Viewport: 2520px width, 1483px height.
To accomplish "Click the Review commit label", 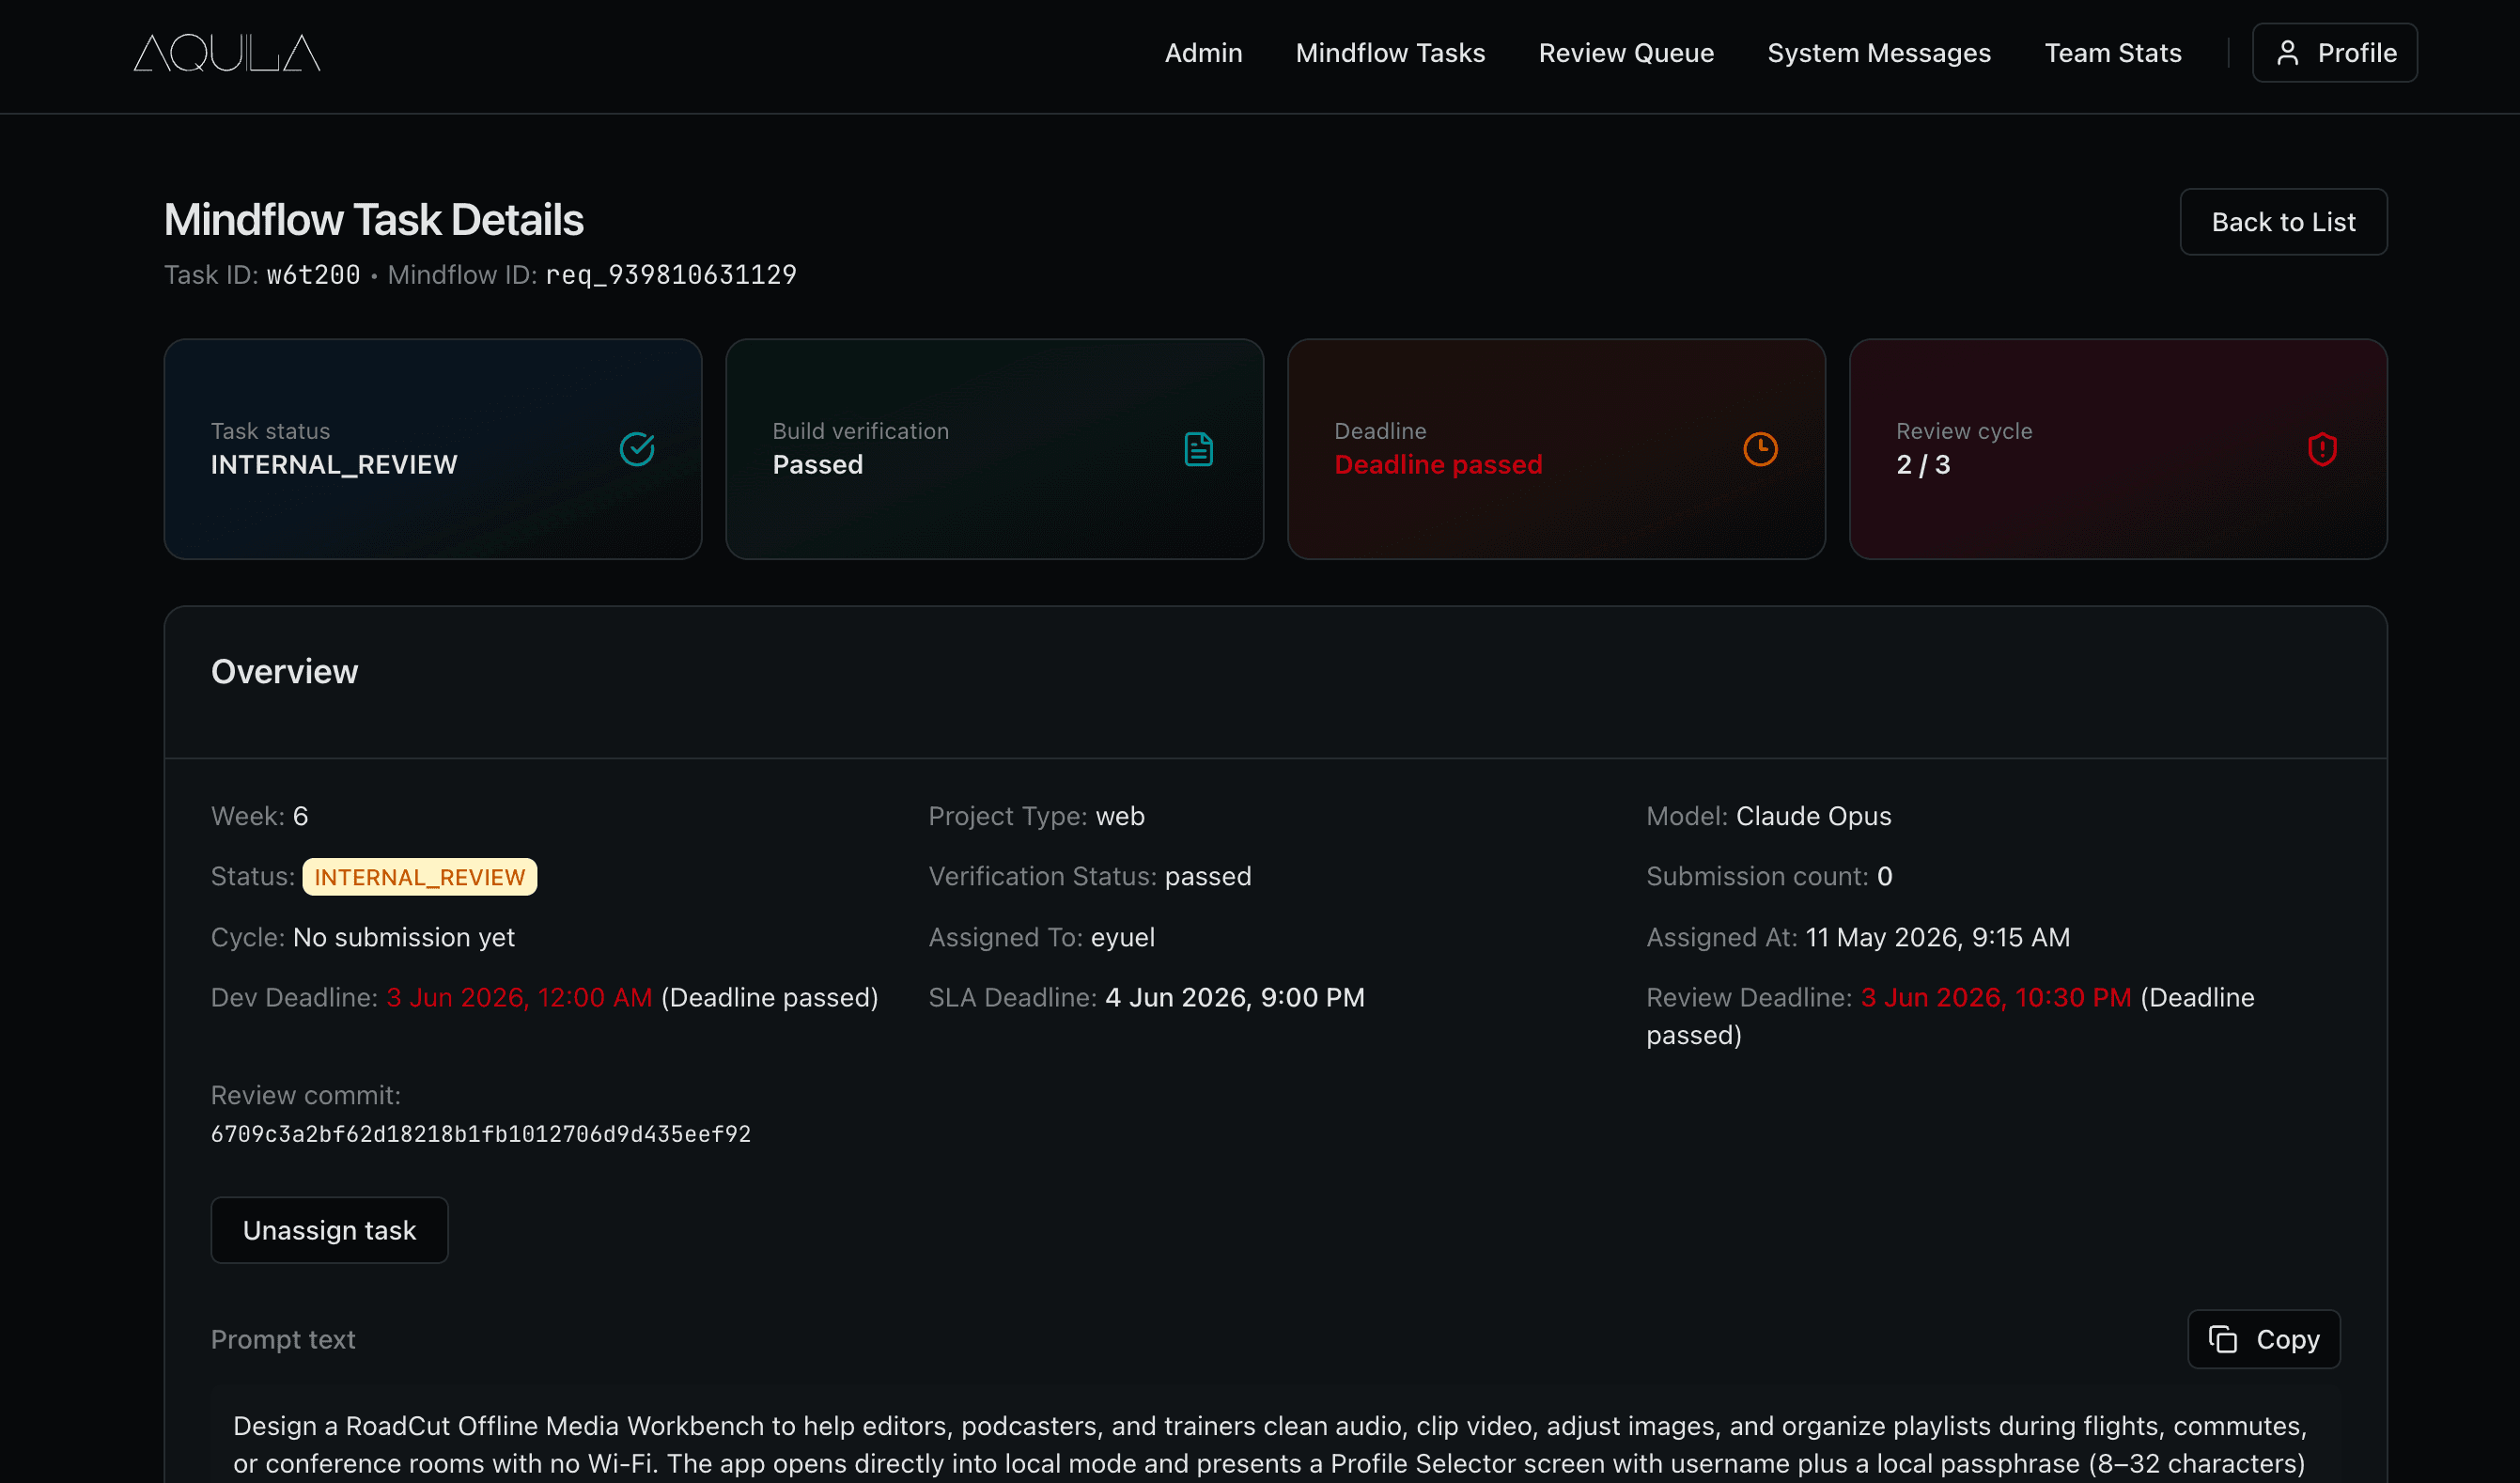I will click(305, 1095).
